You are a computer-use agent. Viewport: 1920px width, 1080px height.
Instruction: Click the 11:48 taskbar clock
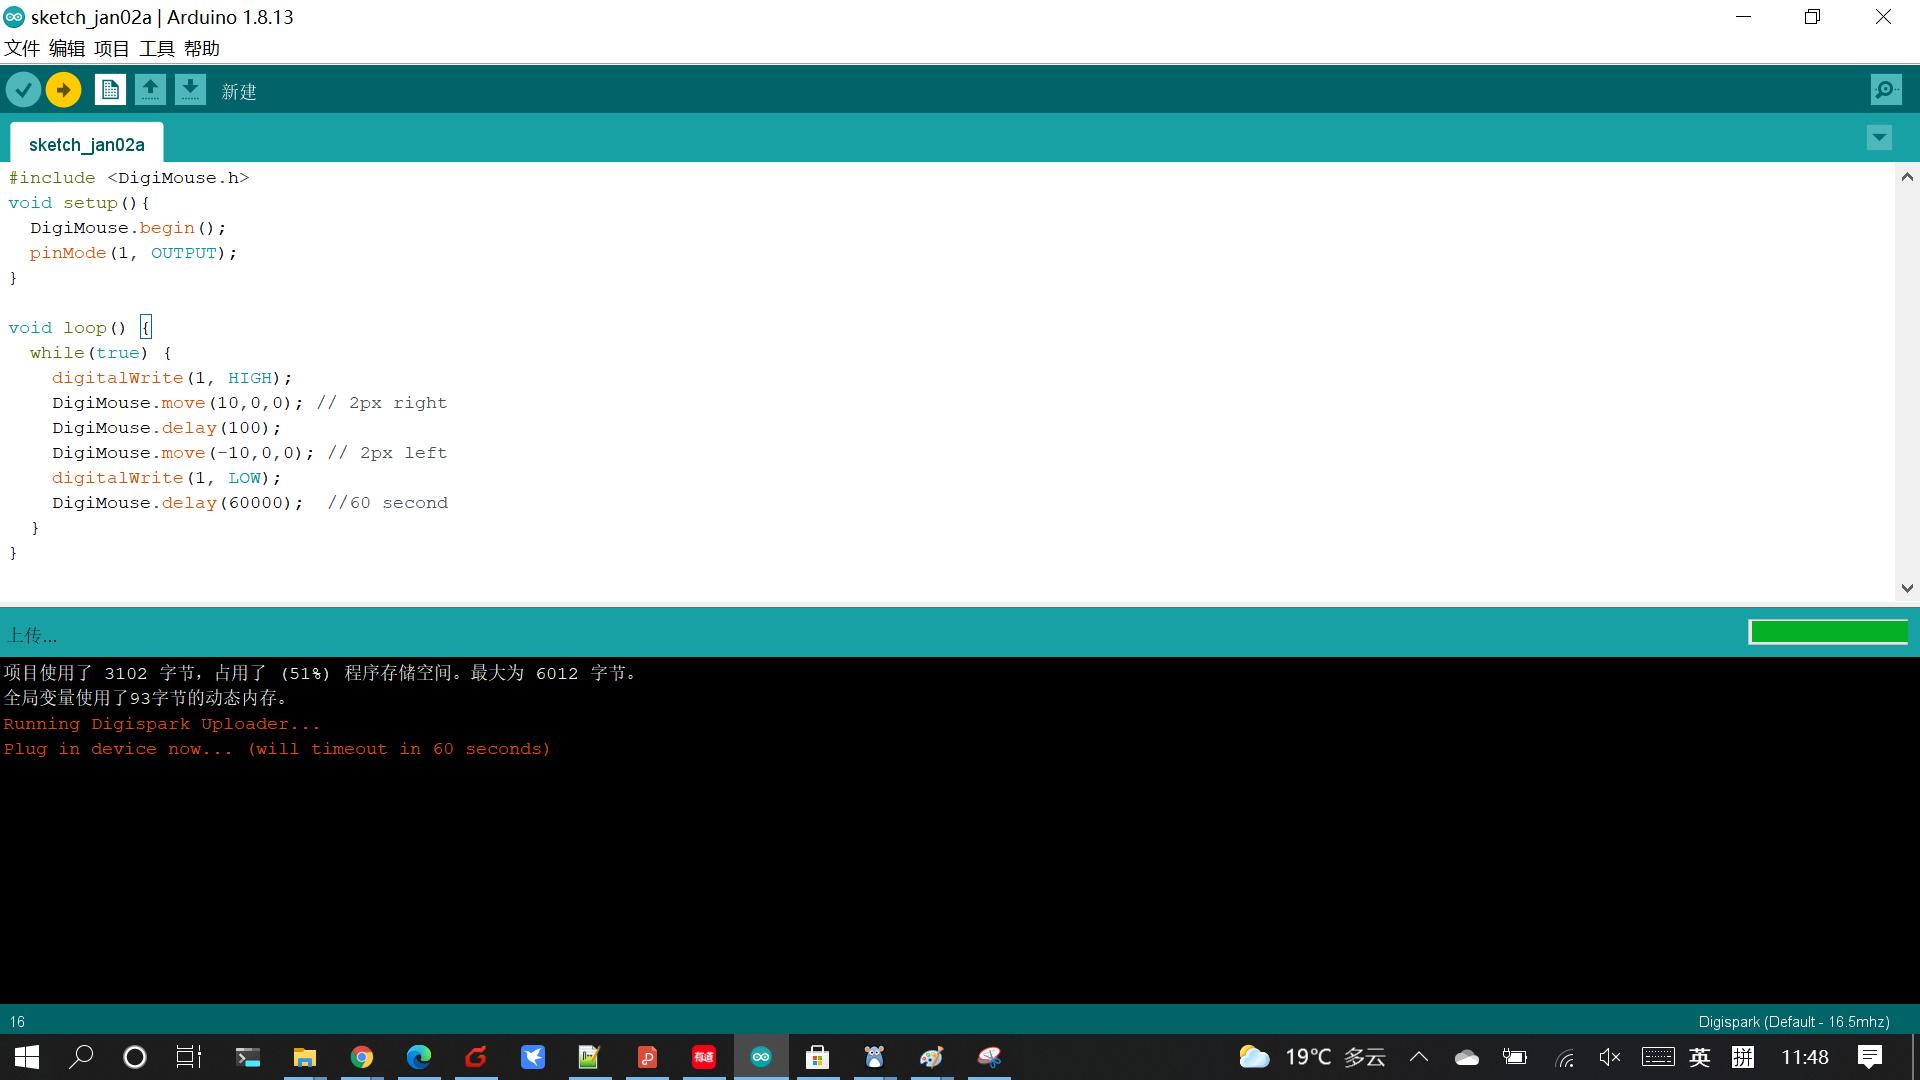click(1804, 1057)
